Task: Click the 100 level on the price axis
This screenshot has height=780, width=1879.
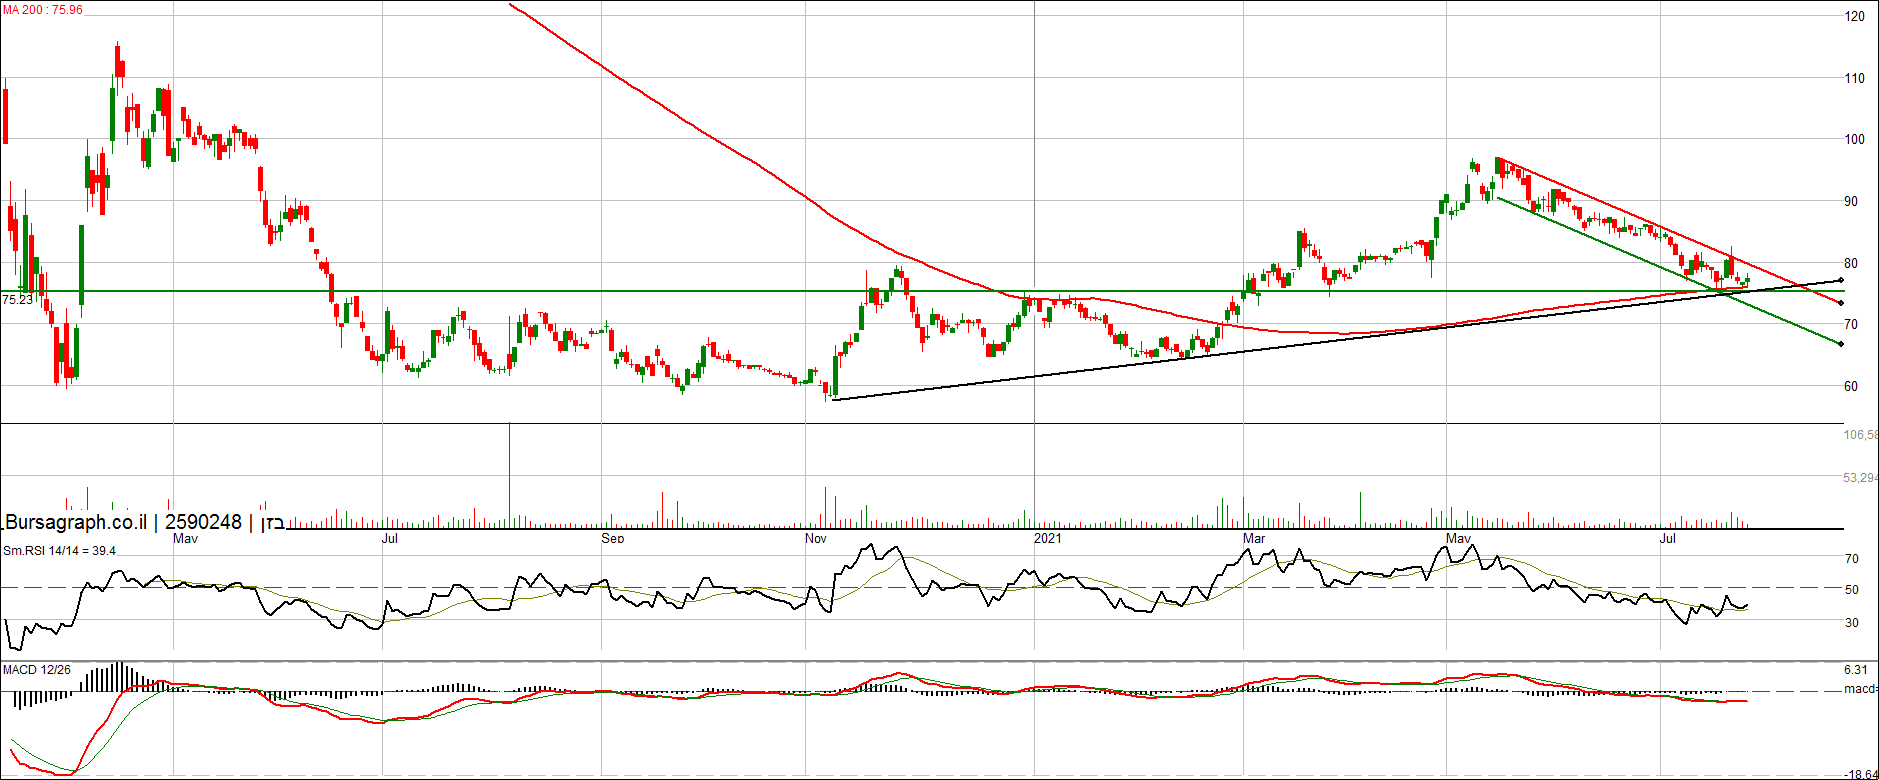Action: pos(1854,140)
